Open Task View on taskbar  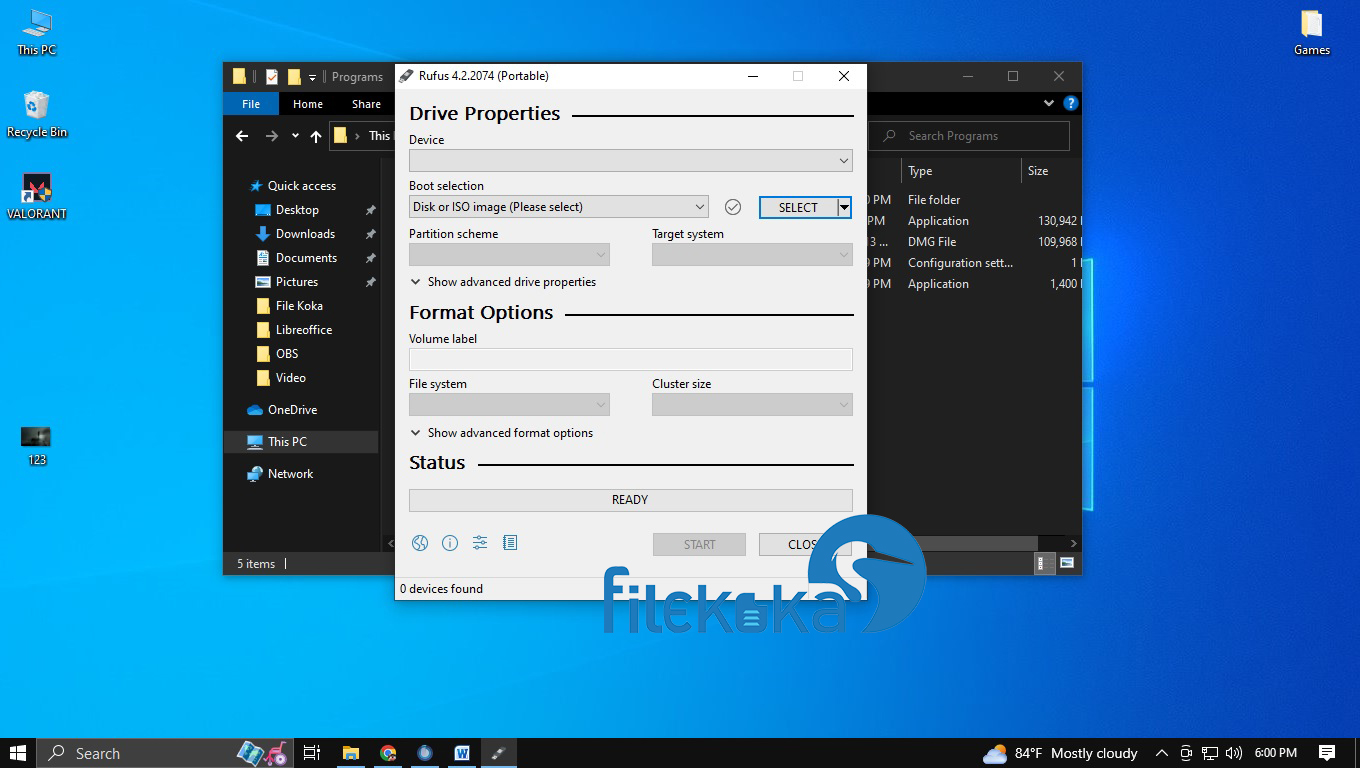pos(312,753)
